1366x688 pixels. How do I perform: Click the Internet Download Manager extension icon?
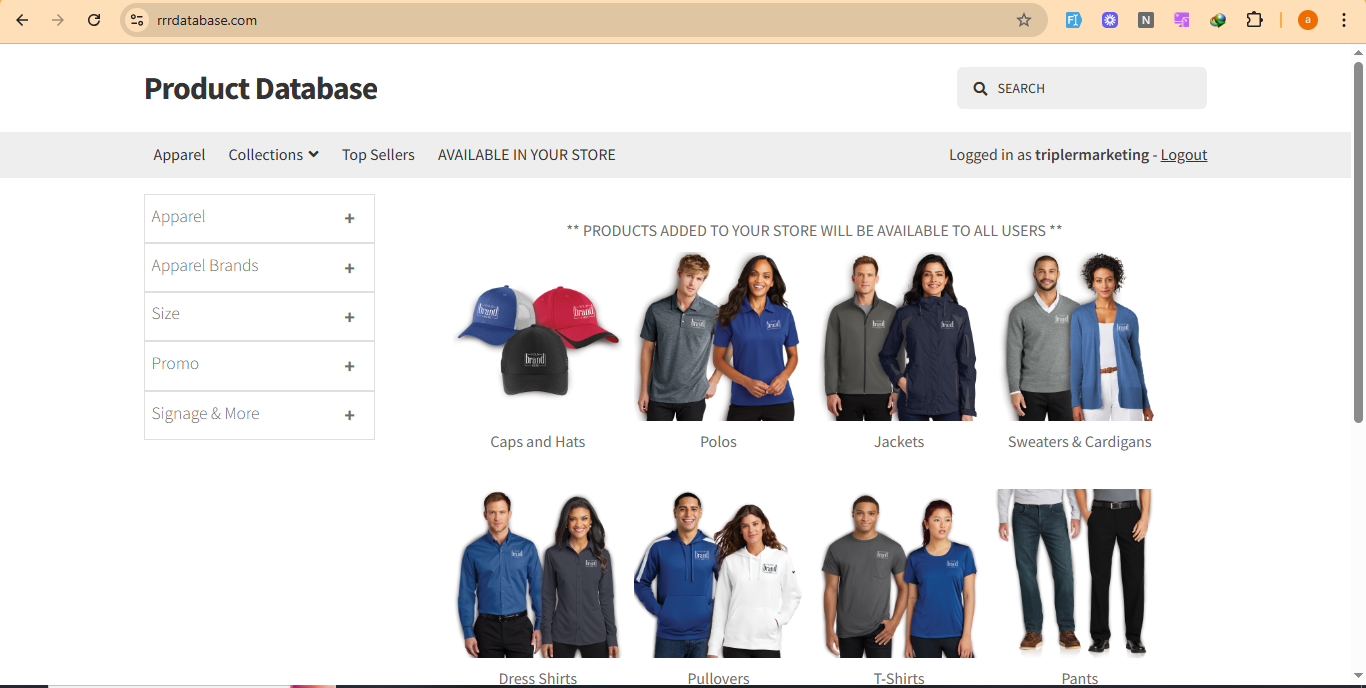point(1218,20)
